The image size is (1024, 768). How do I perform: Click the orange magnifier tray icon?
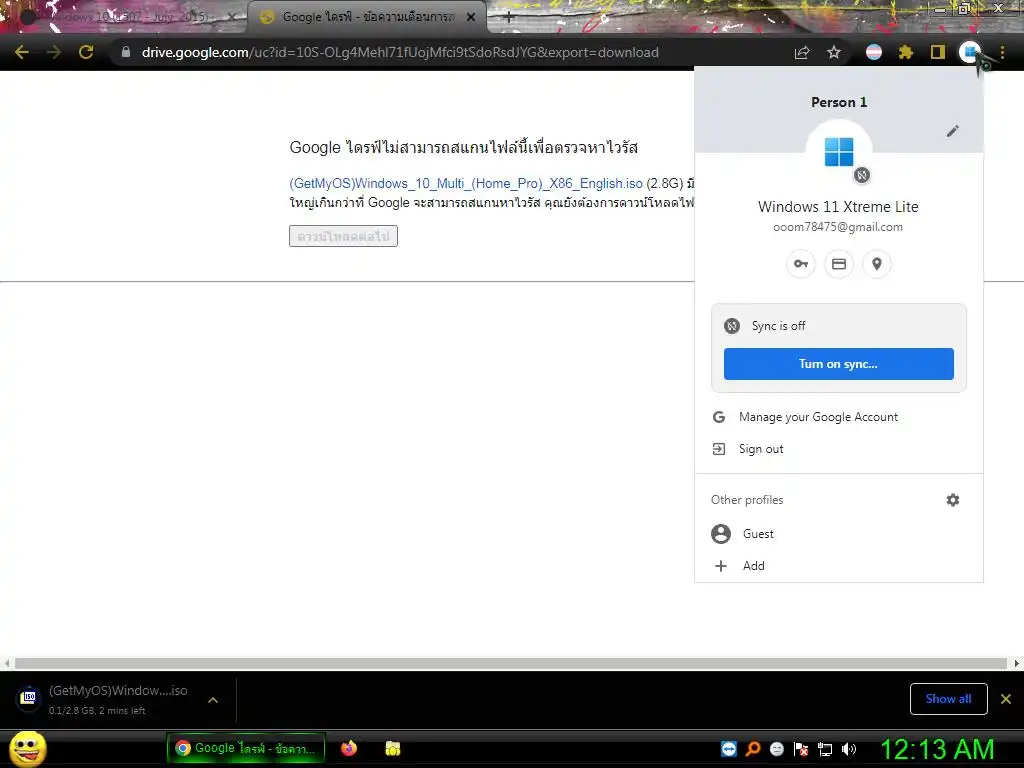coord(753,749)
